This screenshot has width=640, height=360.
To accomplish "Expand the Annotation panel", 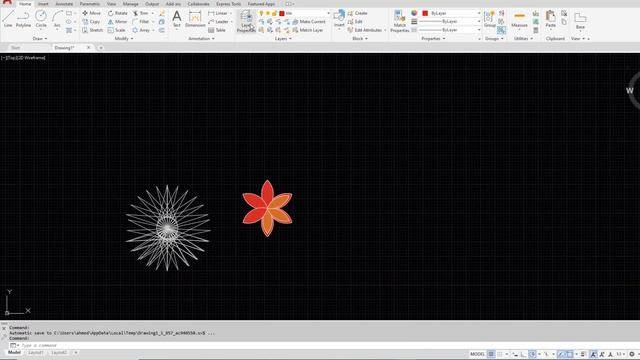I will click(201, 38).
